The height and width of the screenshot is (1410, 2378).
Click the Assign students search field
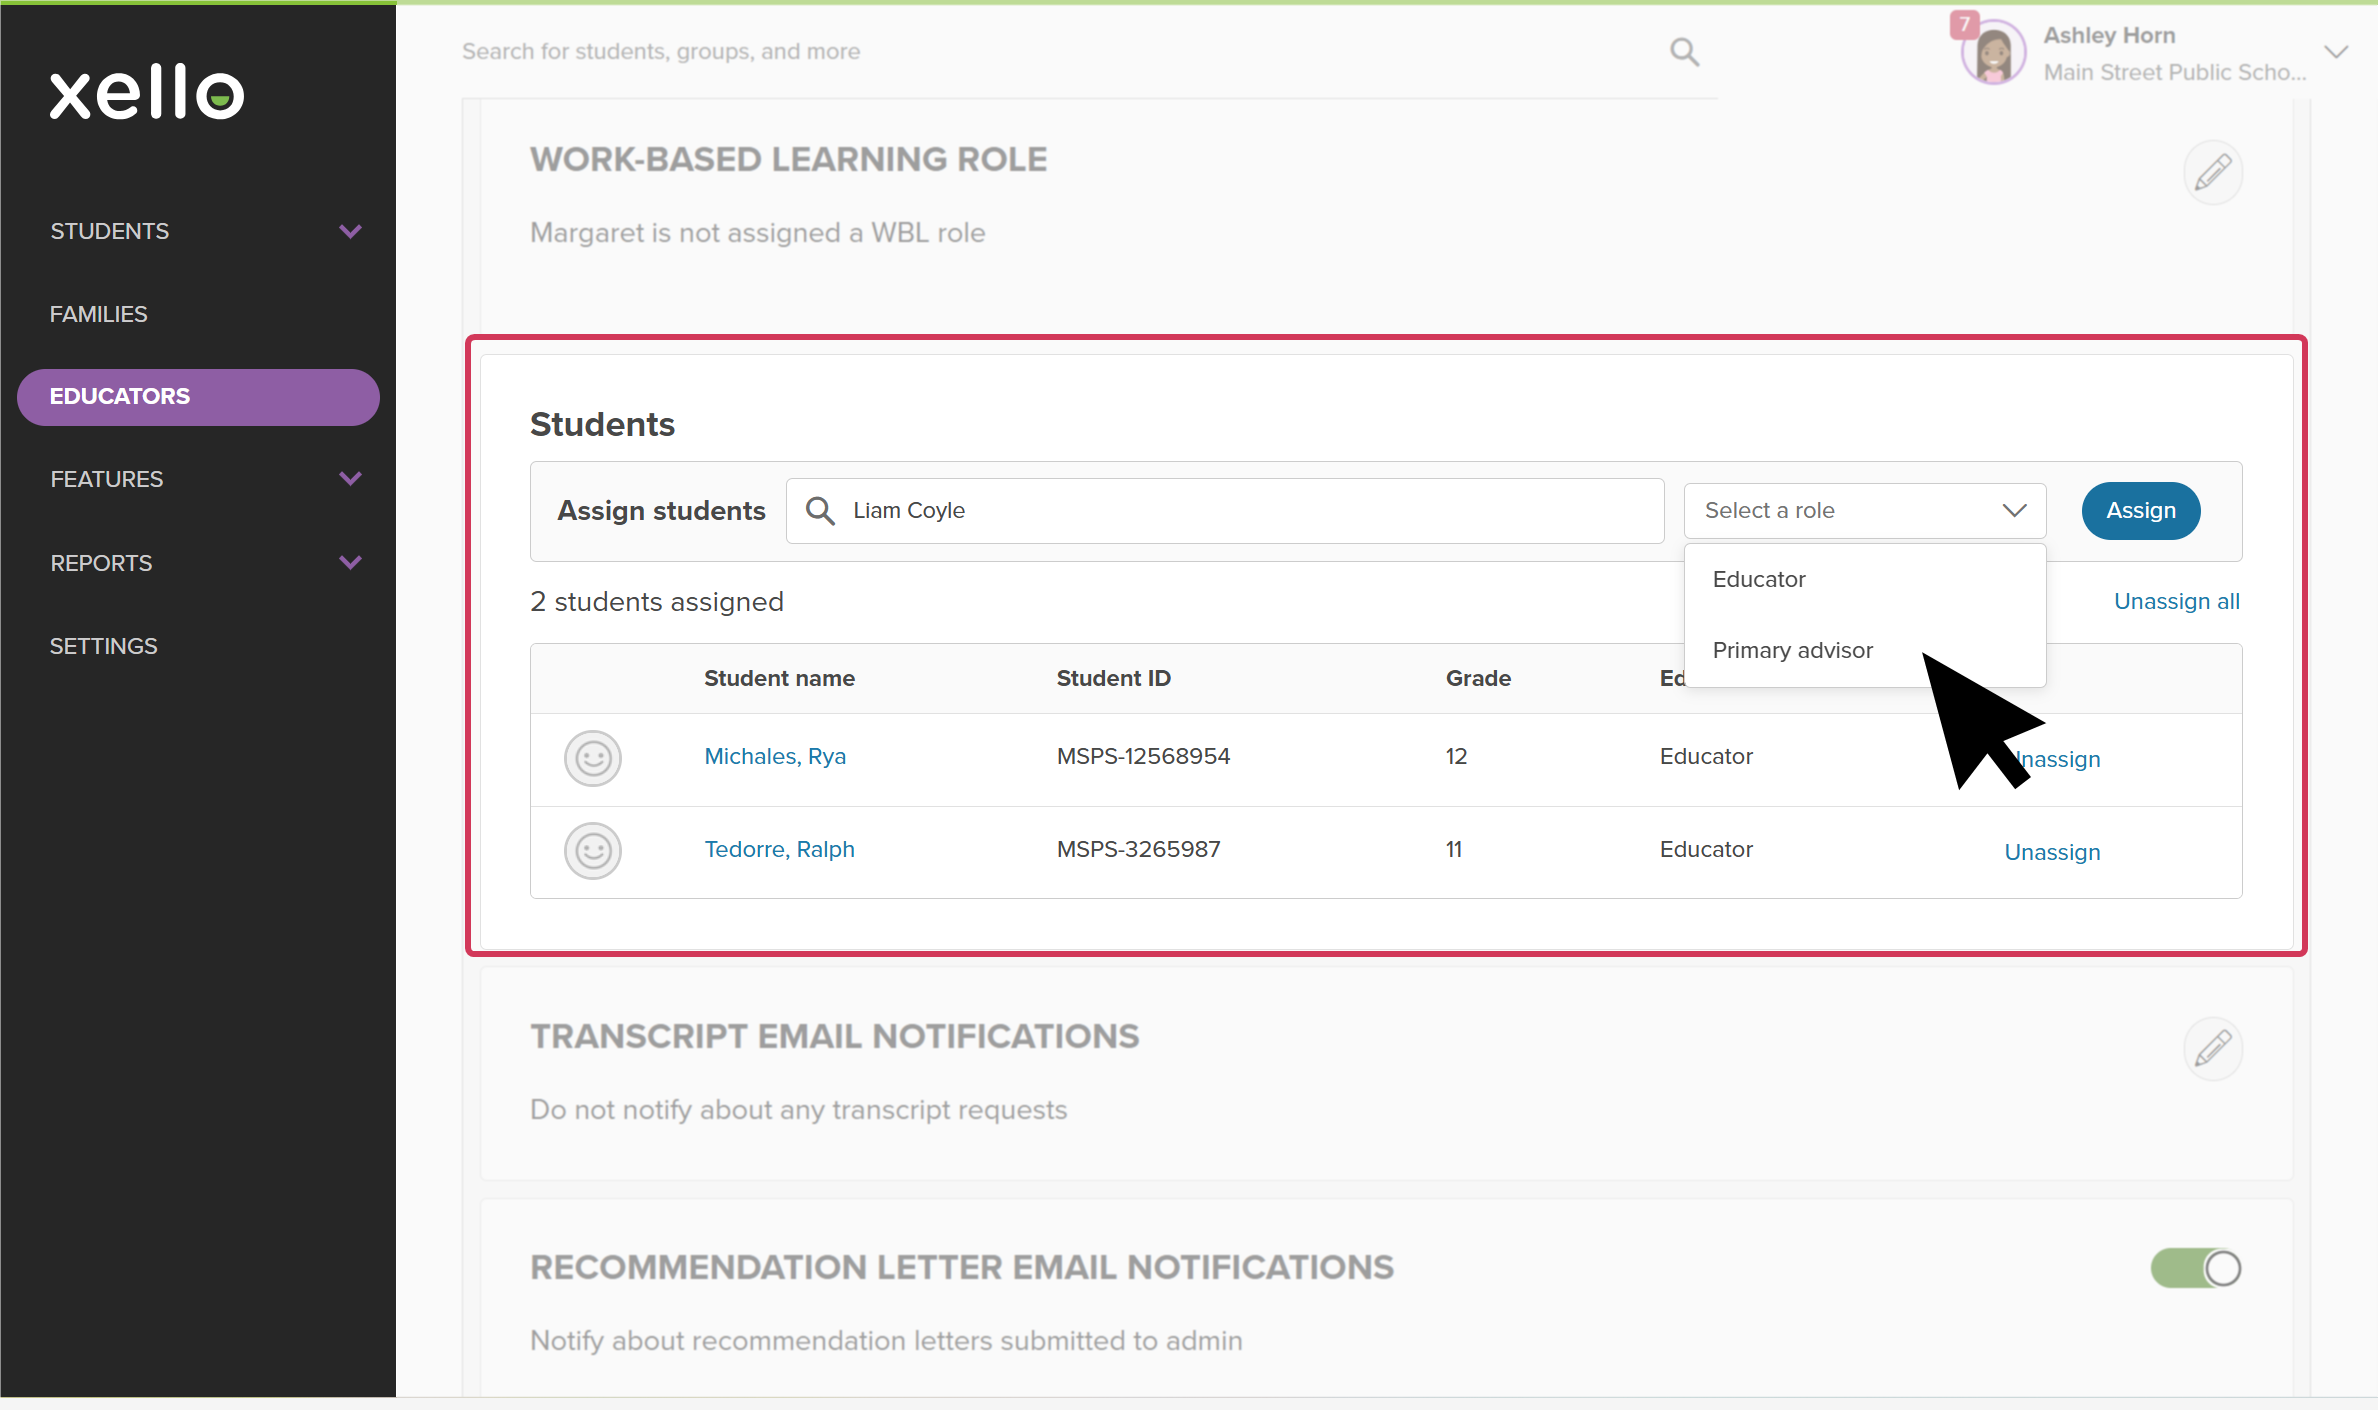[x=1224, y=511]
